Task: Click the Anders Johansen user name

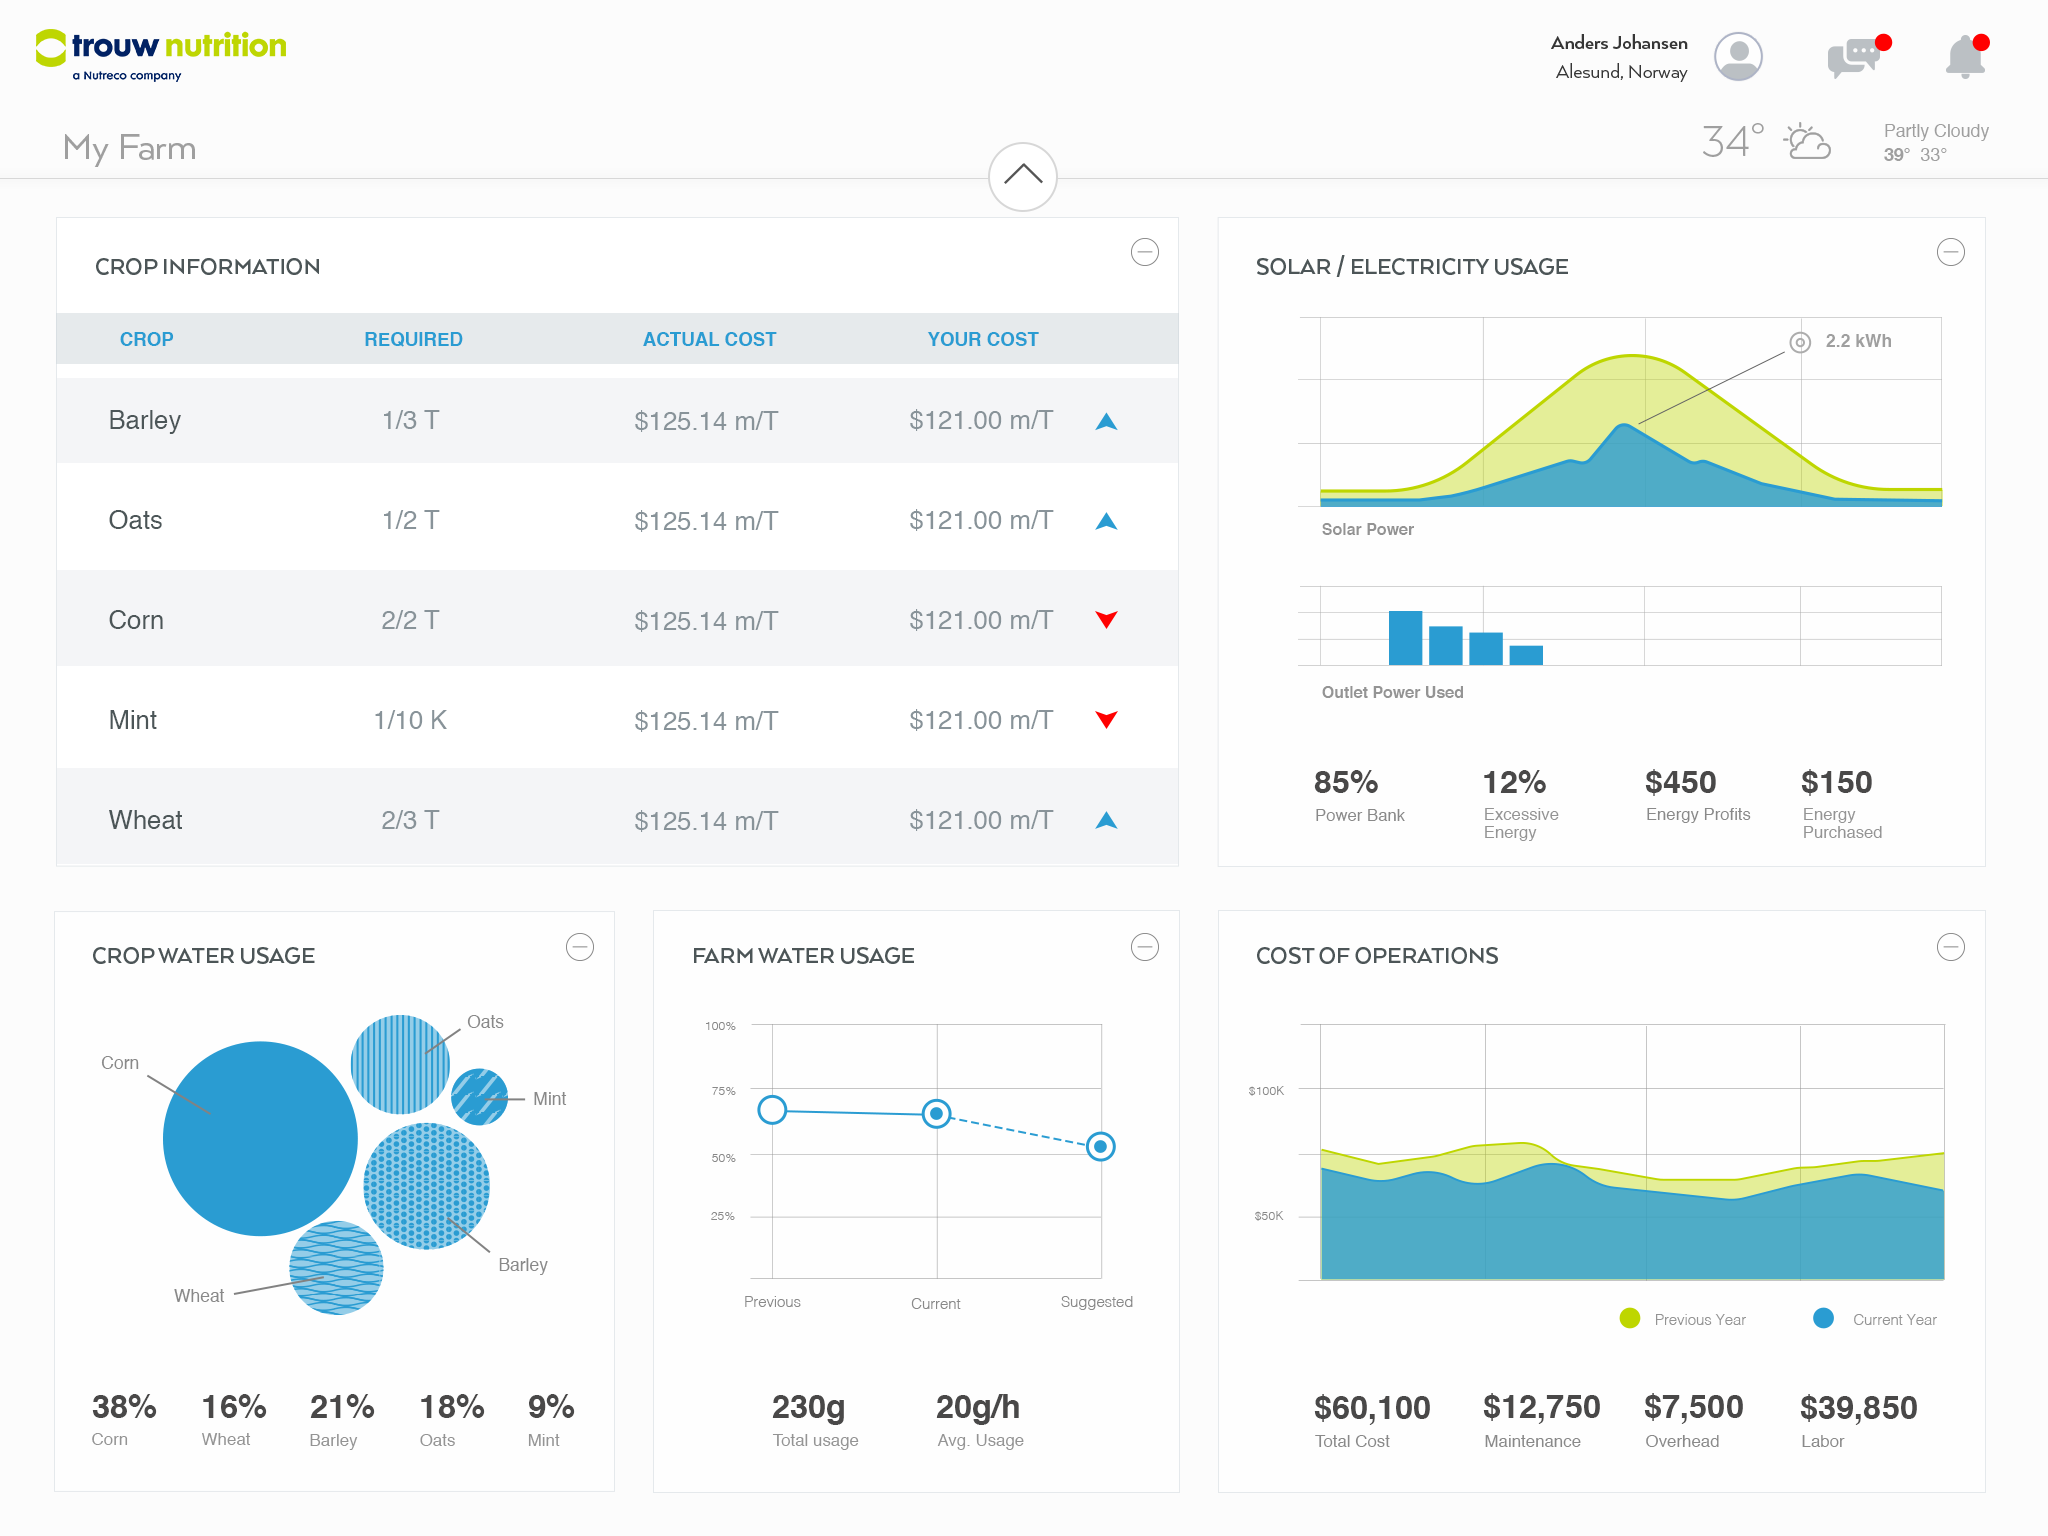Action: point(1619,43)
